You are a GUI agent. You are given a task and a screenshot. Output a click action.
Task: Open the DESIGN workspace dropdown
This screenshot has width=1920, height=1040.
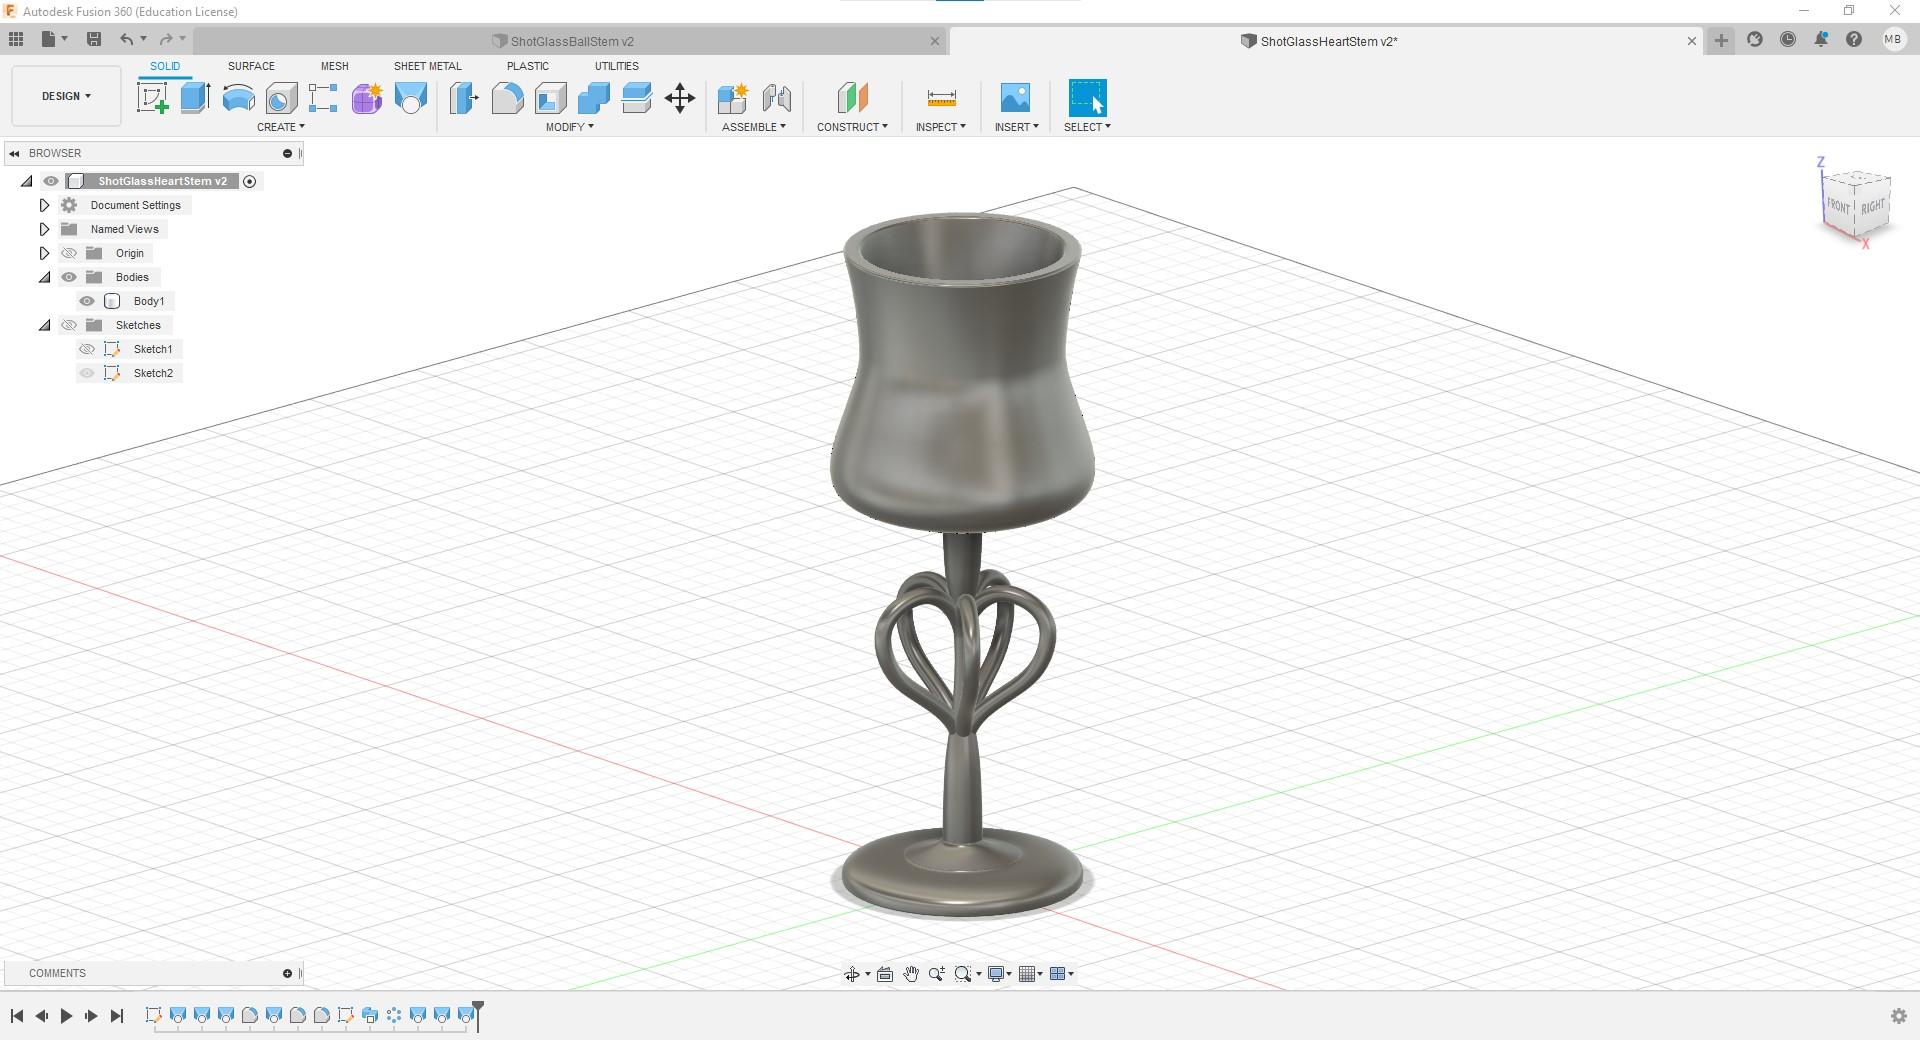point(66,96)
